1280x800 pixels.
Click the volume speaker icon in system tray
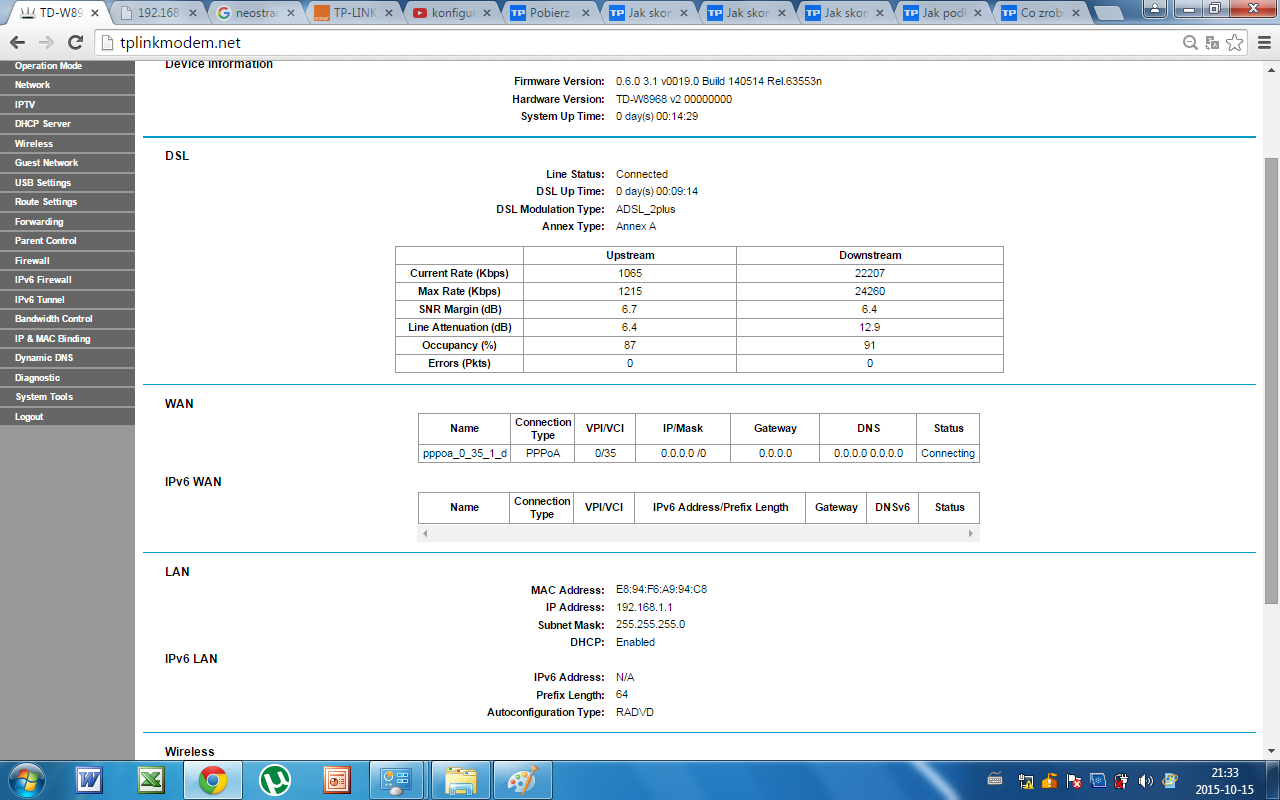1144,781
